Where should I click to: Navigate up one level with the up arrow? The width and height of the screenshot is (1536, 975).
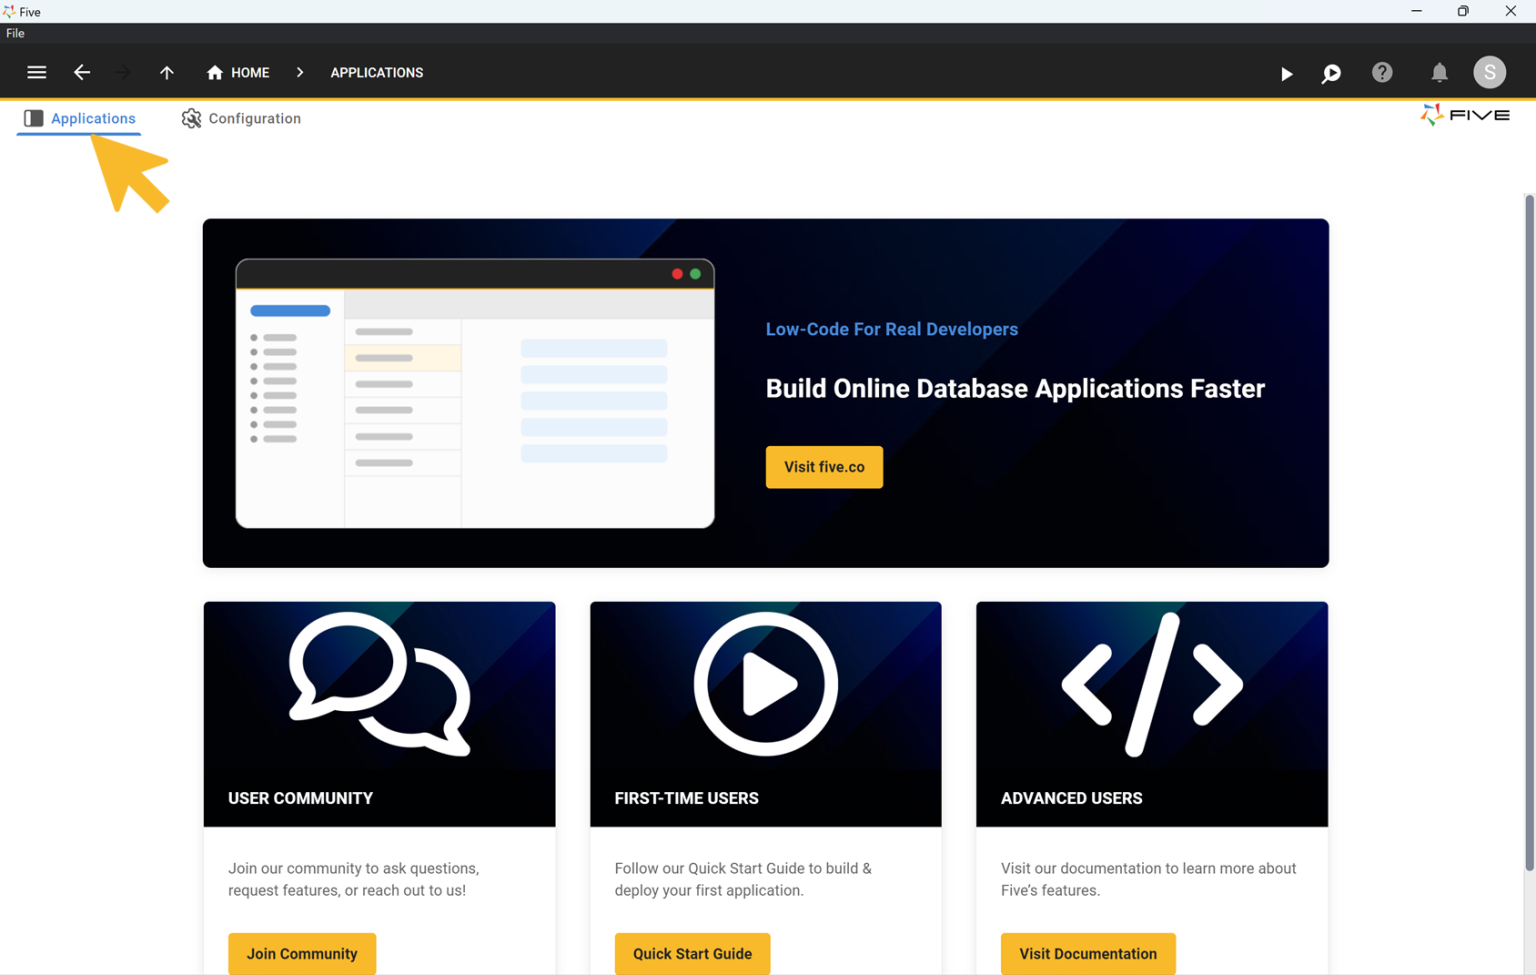[x=167, y=72]
